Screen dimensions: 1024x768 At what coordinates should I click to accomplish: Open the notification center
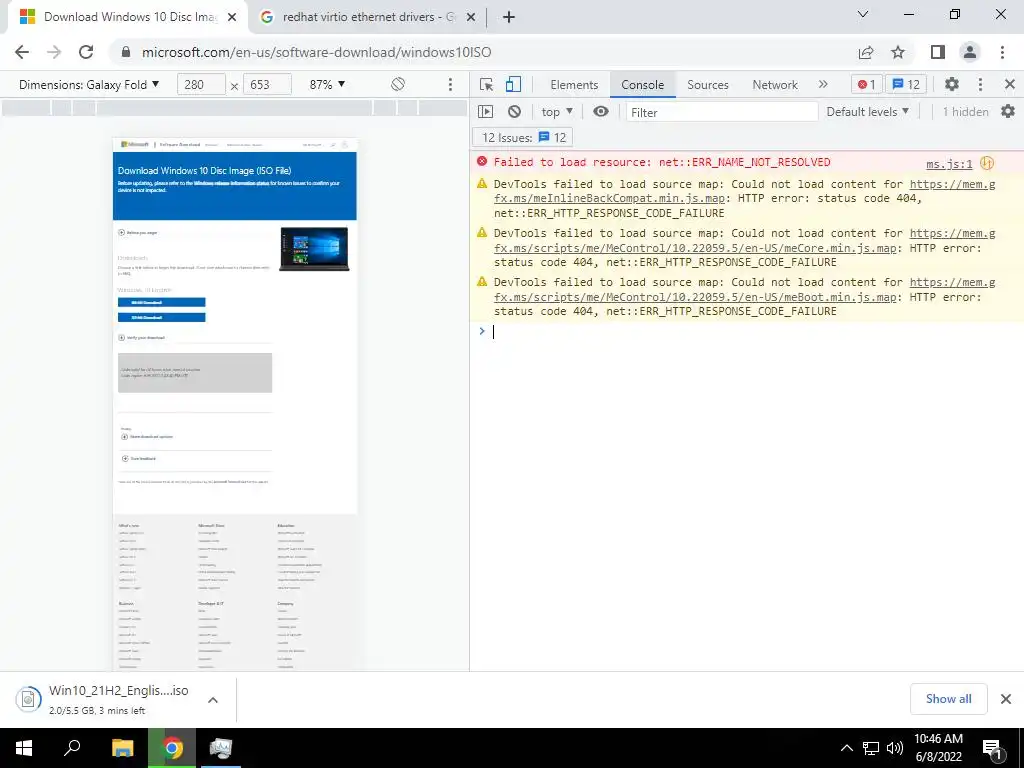[992, 749]
